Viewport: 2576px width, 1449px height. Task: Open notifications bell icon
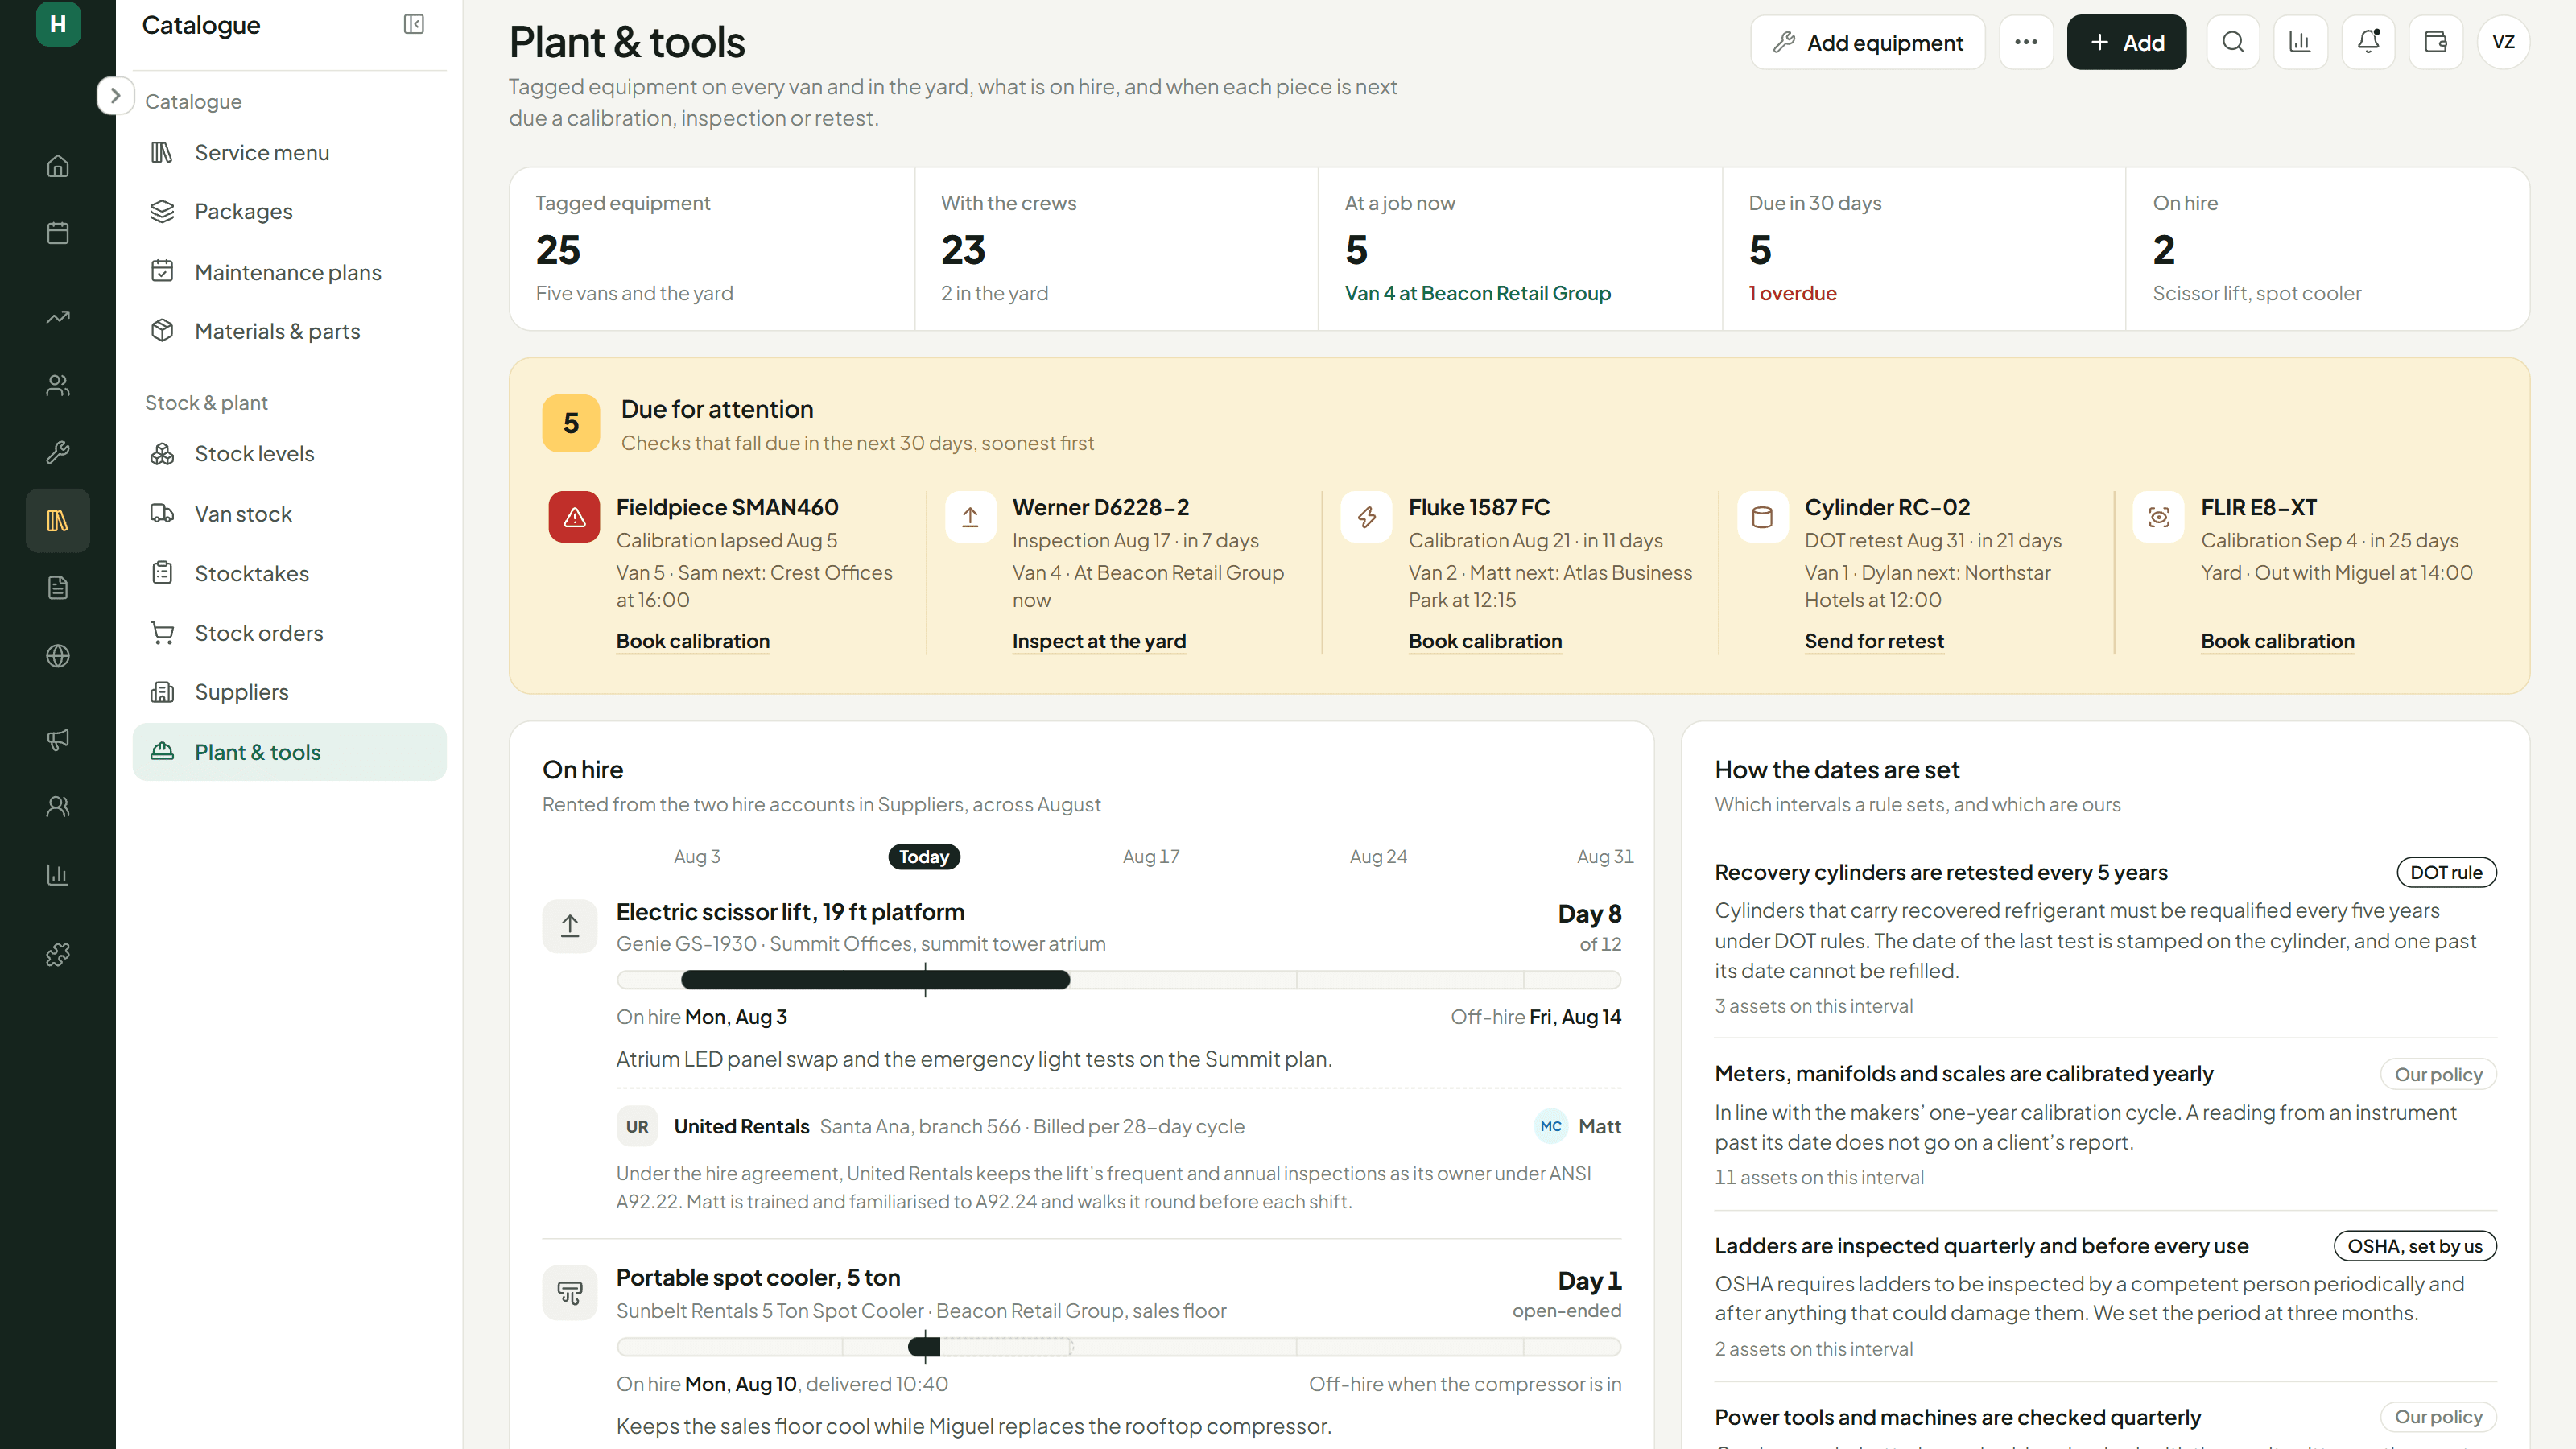[x=2367, y=42]
